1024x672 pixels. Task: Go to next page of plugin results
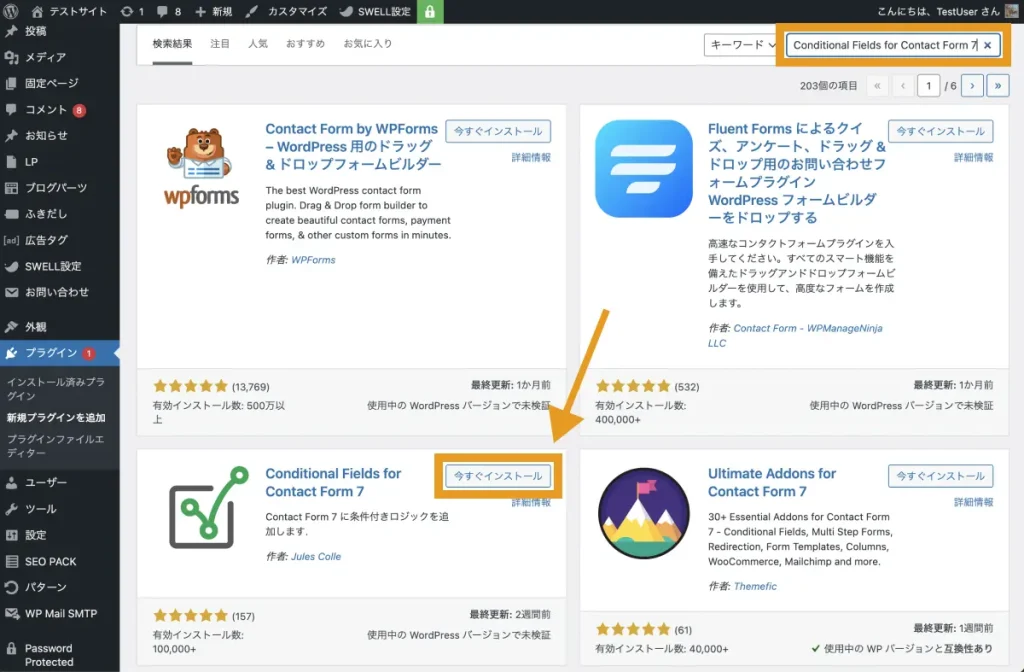pos(971,86)
